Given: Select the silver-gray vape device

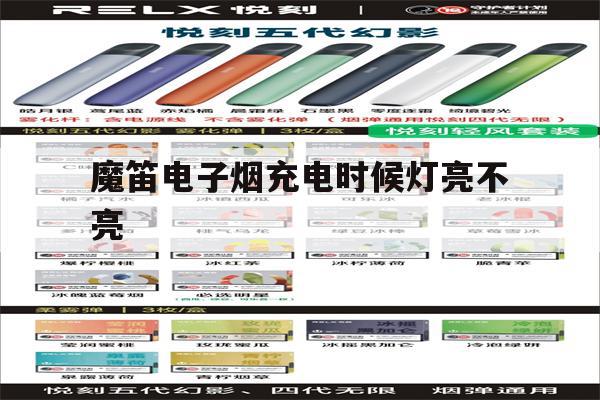Looking at the screenshot, I should (x=86, y=75).
